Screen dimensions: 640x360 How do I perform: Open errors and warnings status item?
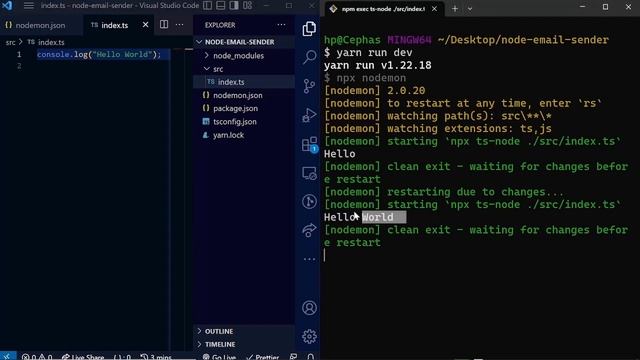37,357
